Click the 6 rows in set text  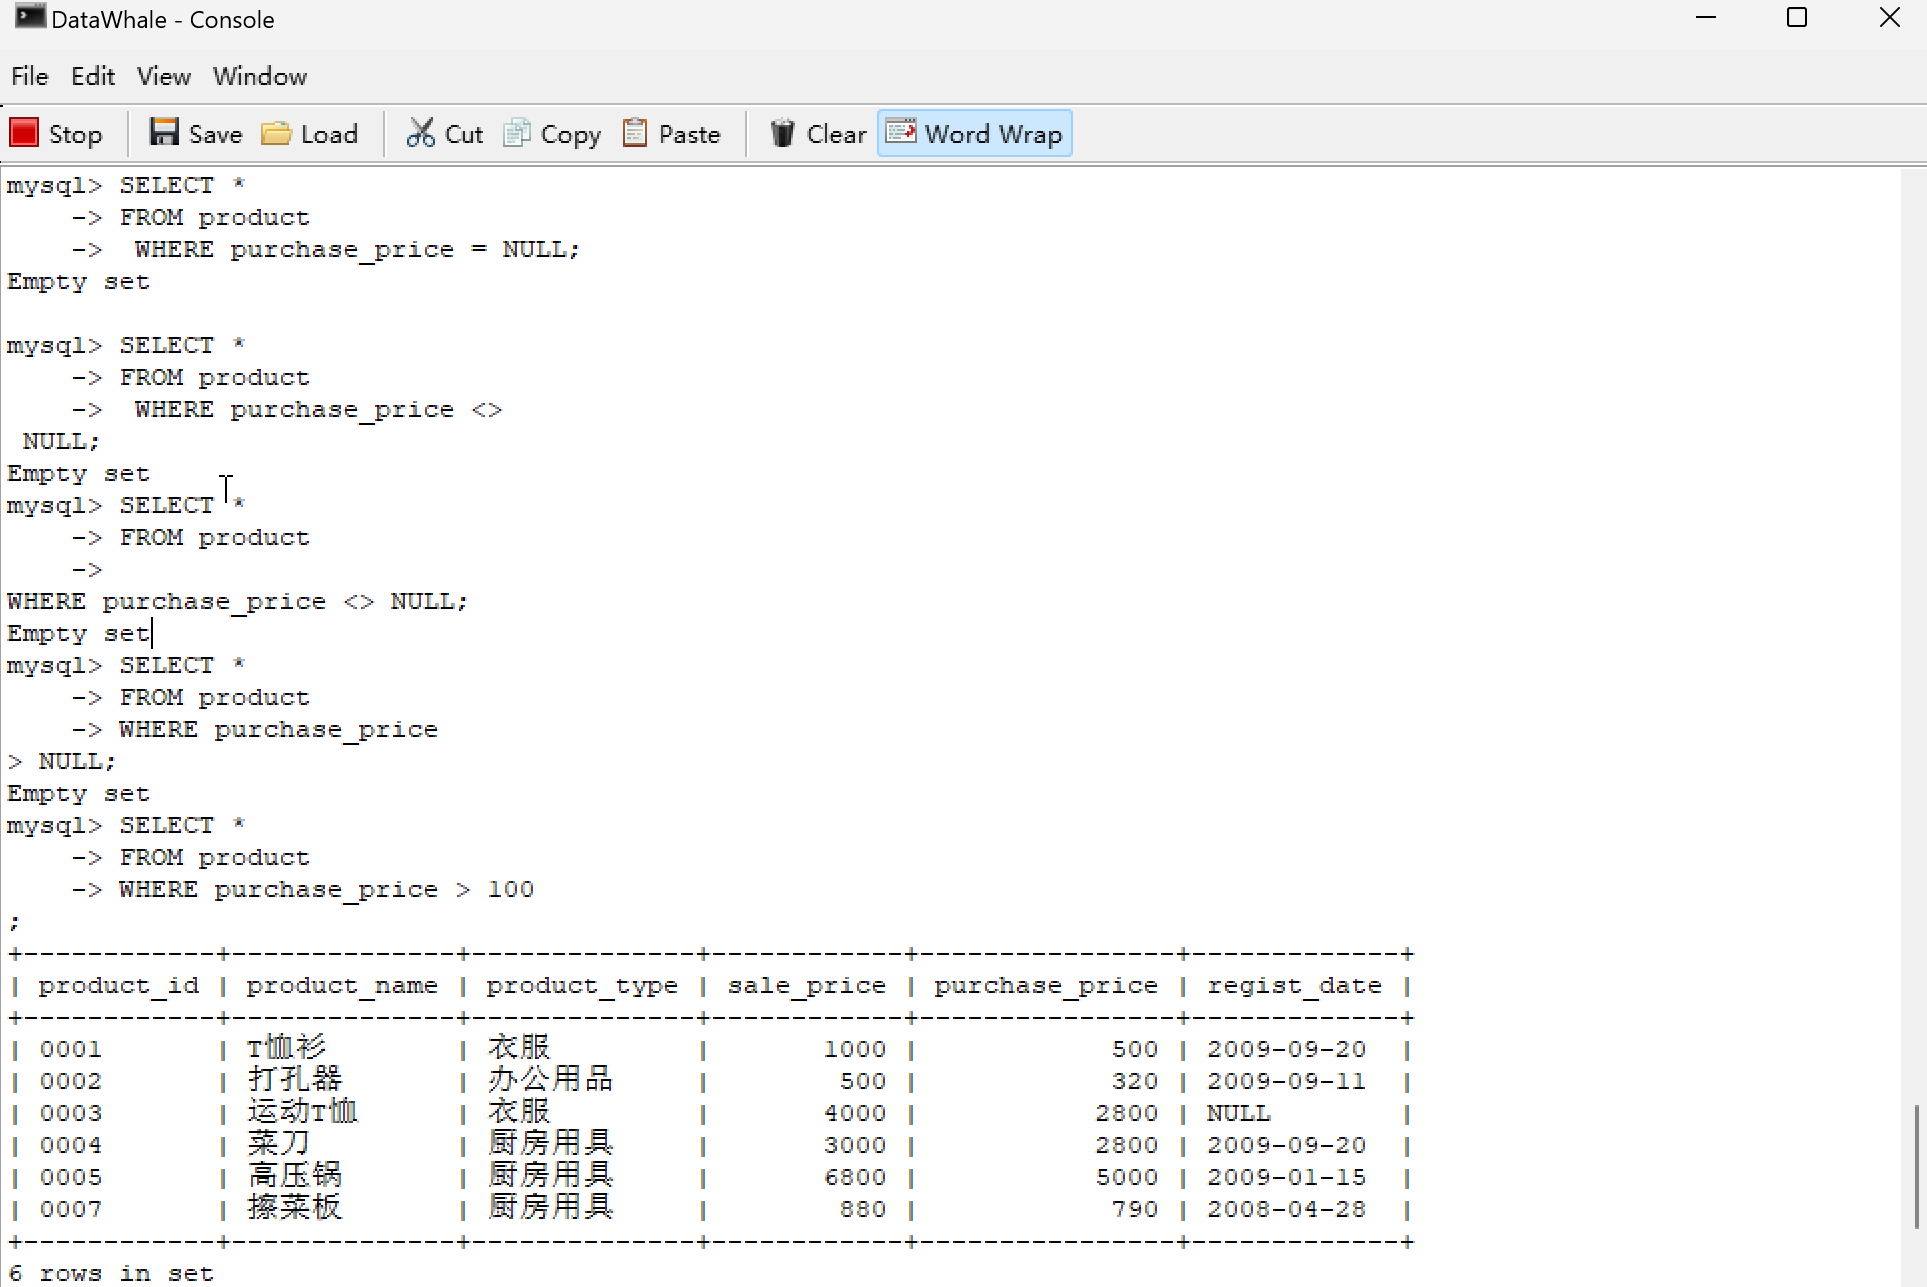click(x=110, y=1273)
